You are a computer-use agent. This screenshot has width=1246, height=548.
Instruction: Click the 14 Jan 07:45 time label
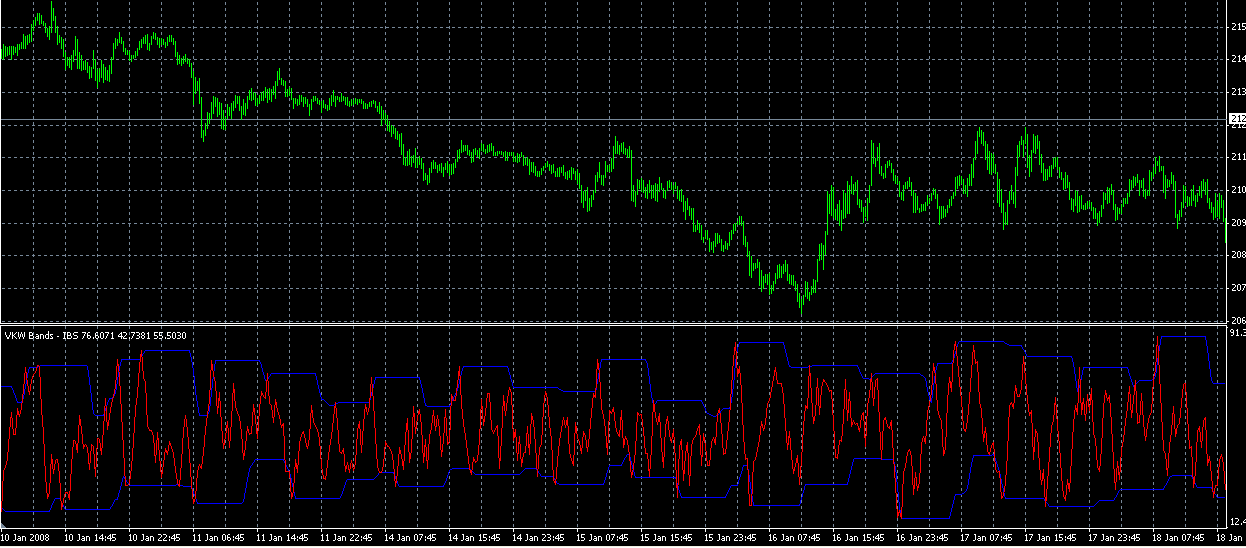pos(411,538)
